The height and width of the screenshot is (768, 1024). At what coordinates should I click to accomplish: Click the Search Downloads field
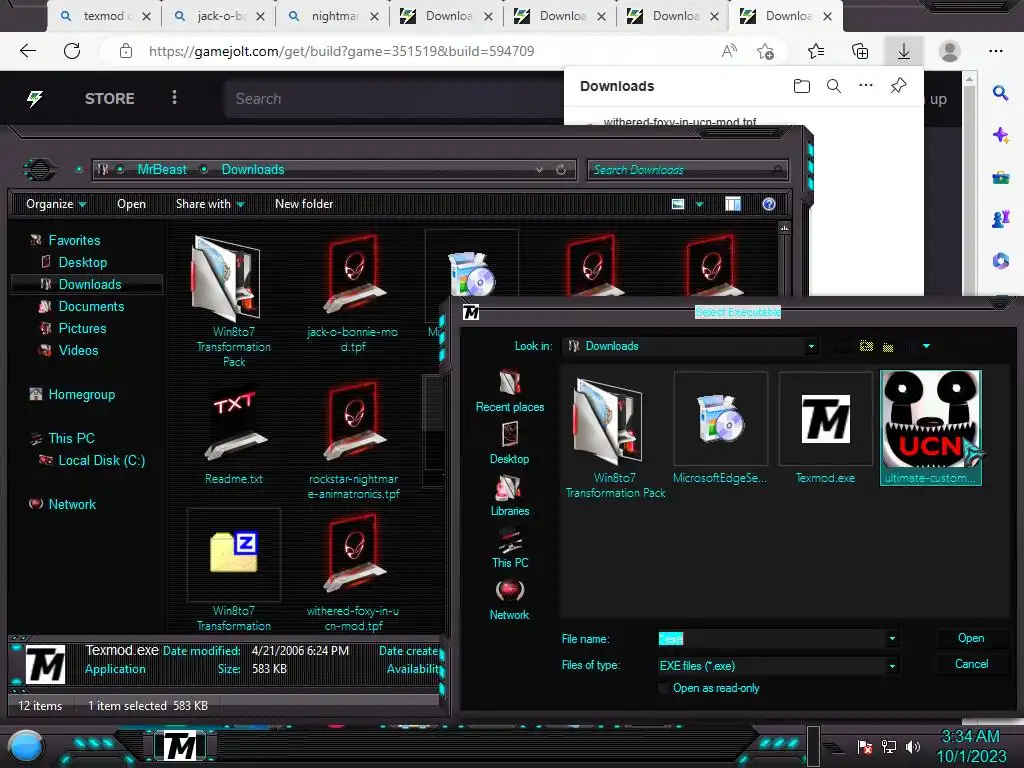pyautogui.click(x=686, y=170)
